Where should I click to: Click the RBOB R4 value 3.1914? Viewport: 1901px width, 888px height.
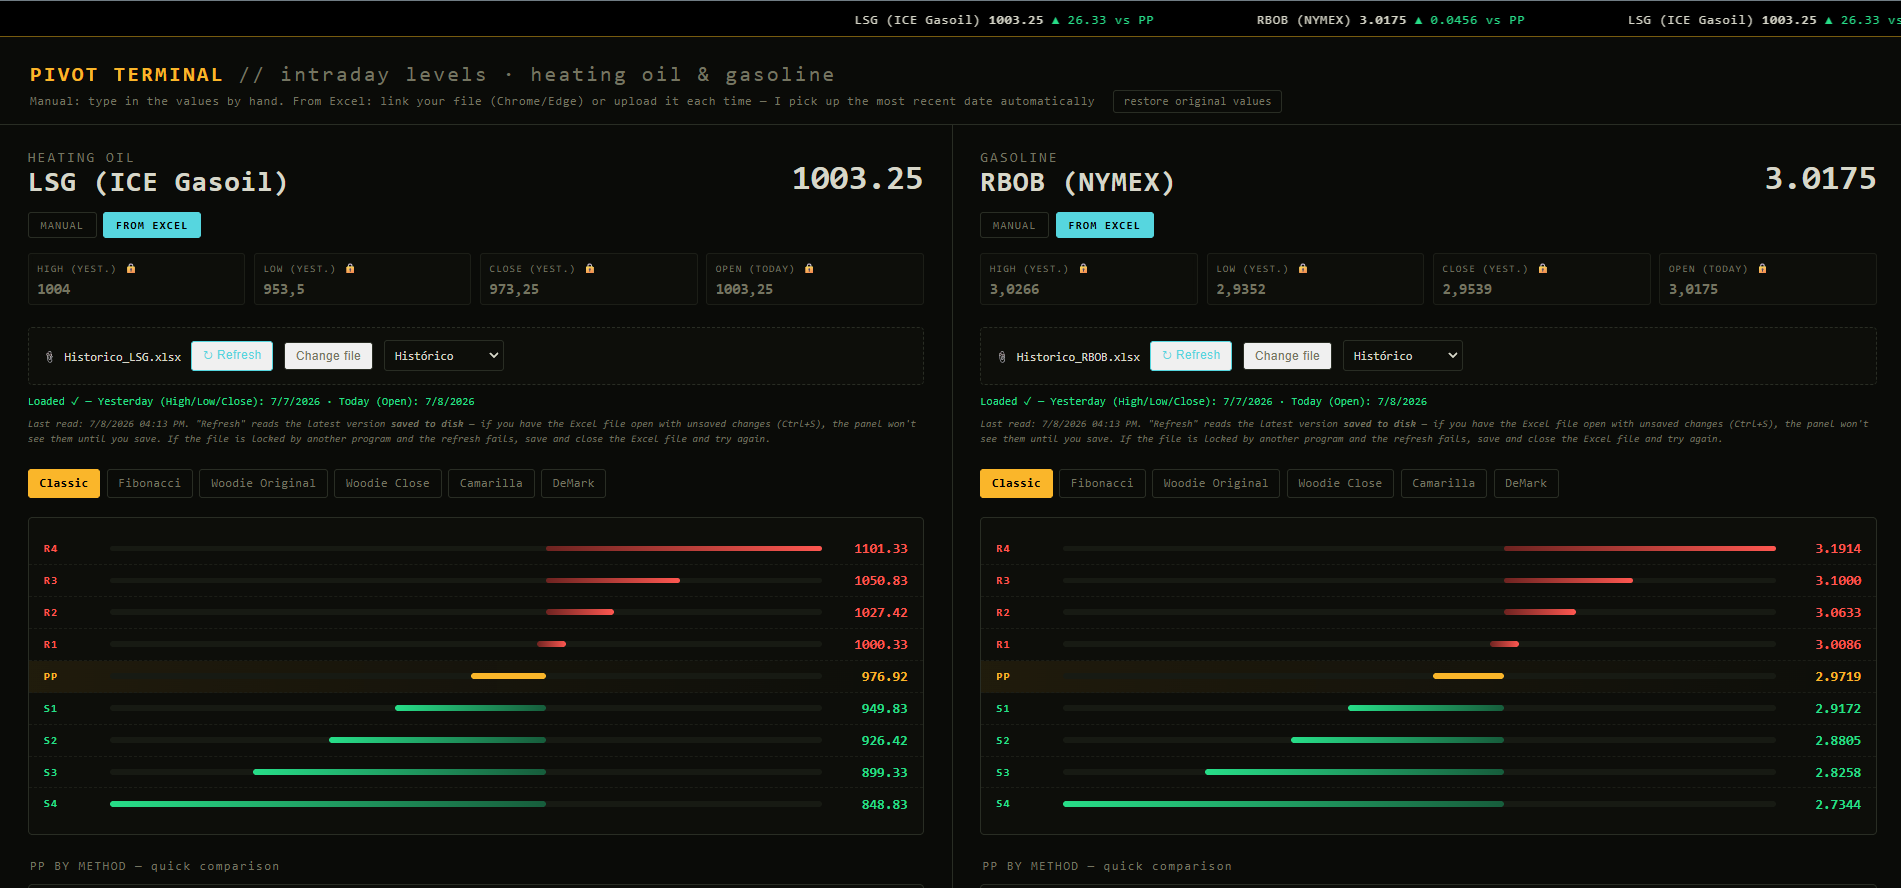coord(1838,549)
